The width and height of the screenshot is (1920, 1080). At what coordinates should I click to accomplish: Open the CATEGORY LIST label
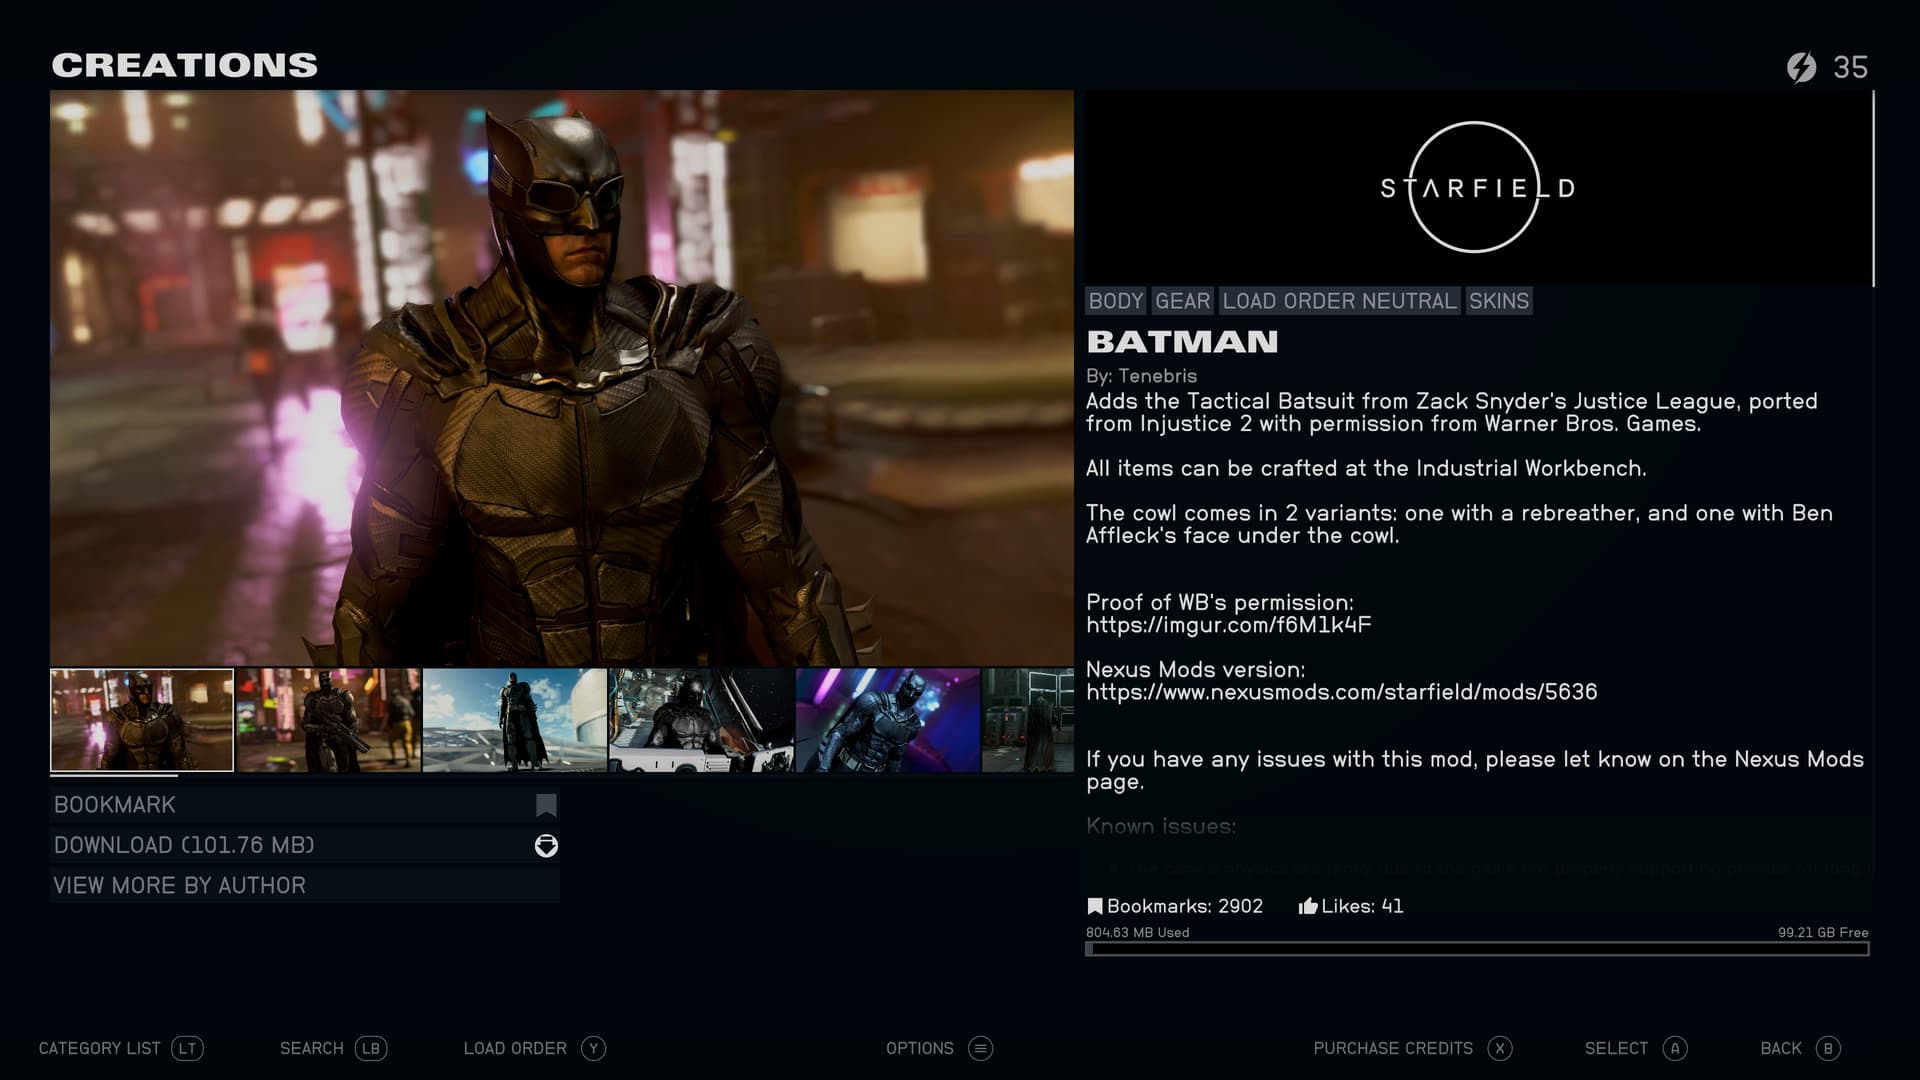click(x=99, y=1048)
